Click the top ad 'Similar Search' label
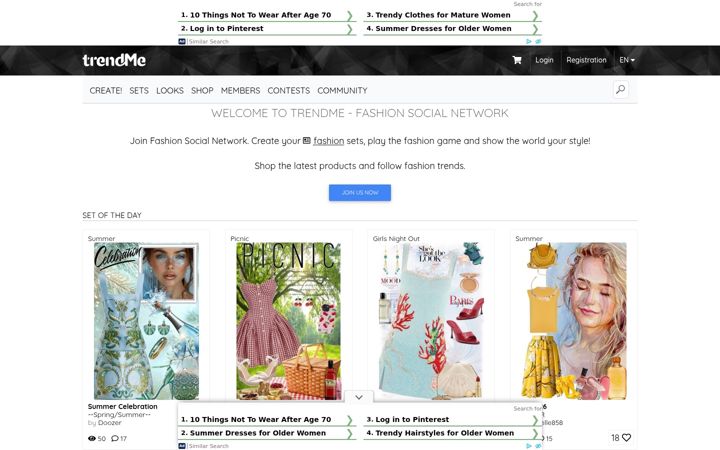Image resolution: width=720 pixels, height=450 pixels. tap(208, 41)
